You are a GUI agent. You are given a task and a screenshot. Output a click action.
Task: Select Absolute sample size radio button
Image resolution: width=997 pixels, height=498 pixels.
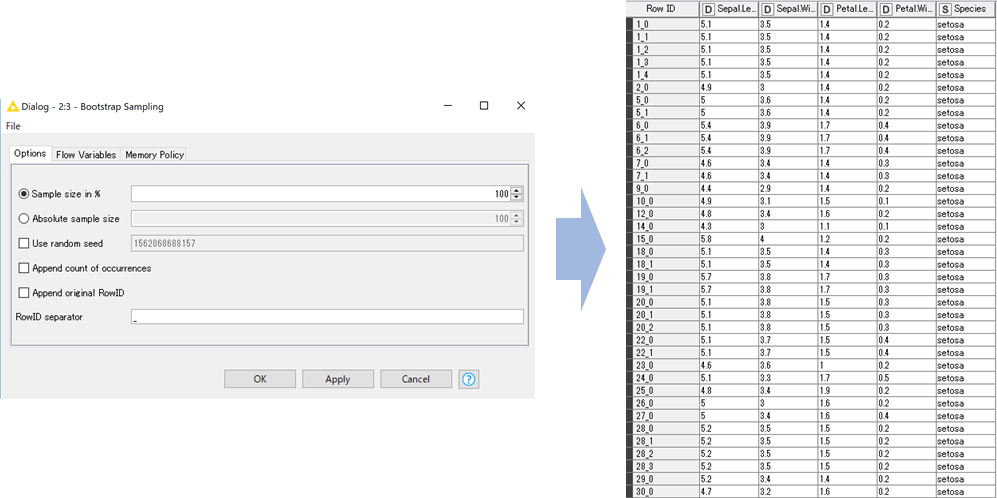tap(24, 219)
